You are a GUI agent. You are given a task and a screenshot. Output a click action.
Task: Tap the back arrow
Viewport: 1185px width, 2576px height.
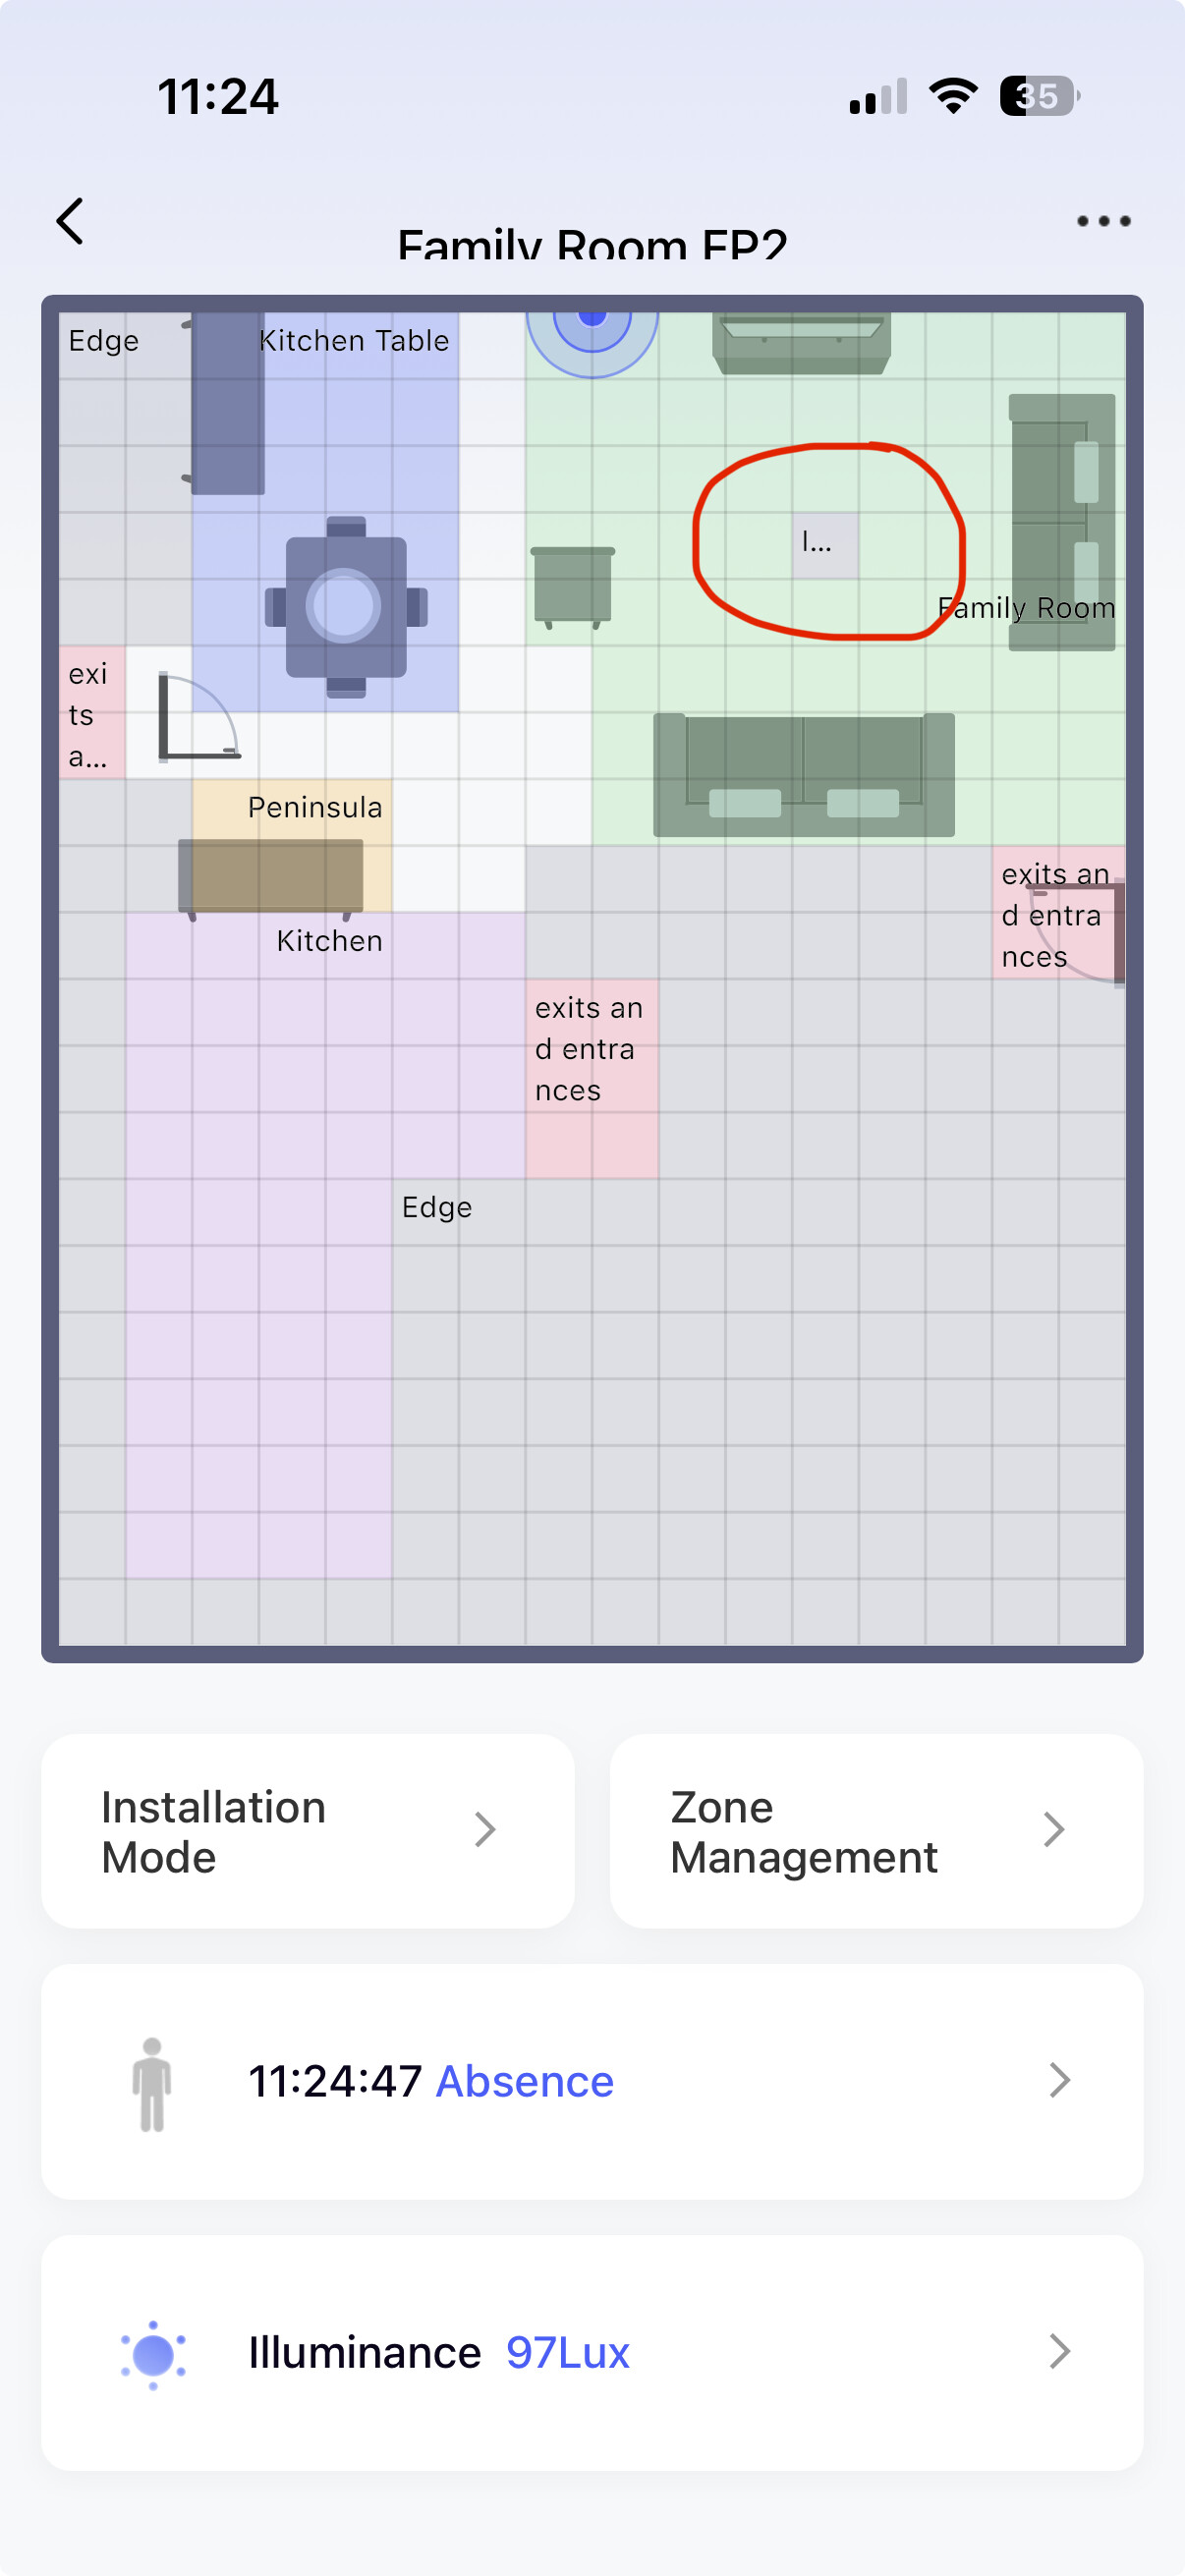point(70,221)
